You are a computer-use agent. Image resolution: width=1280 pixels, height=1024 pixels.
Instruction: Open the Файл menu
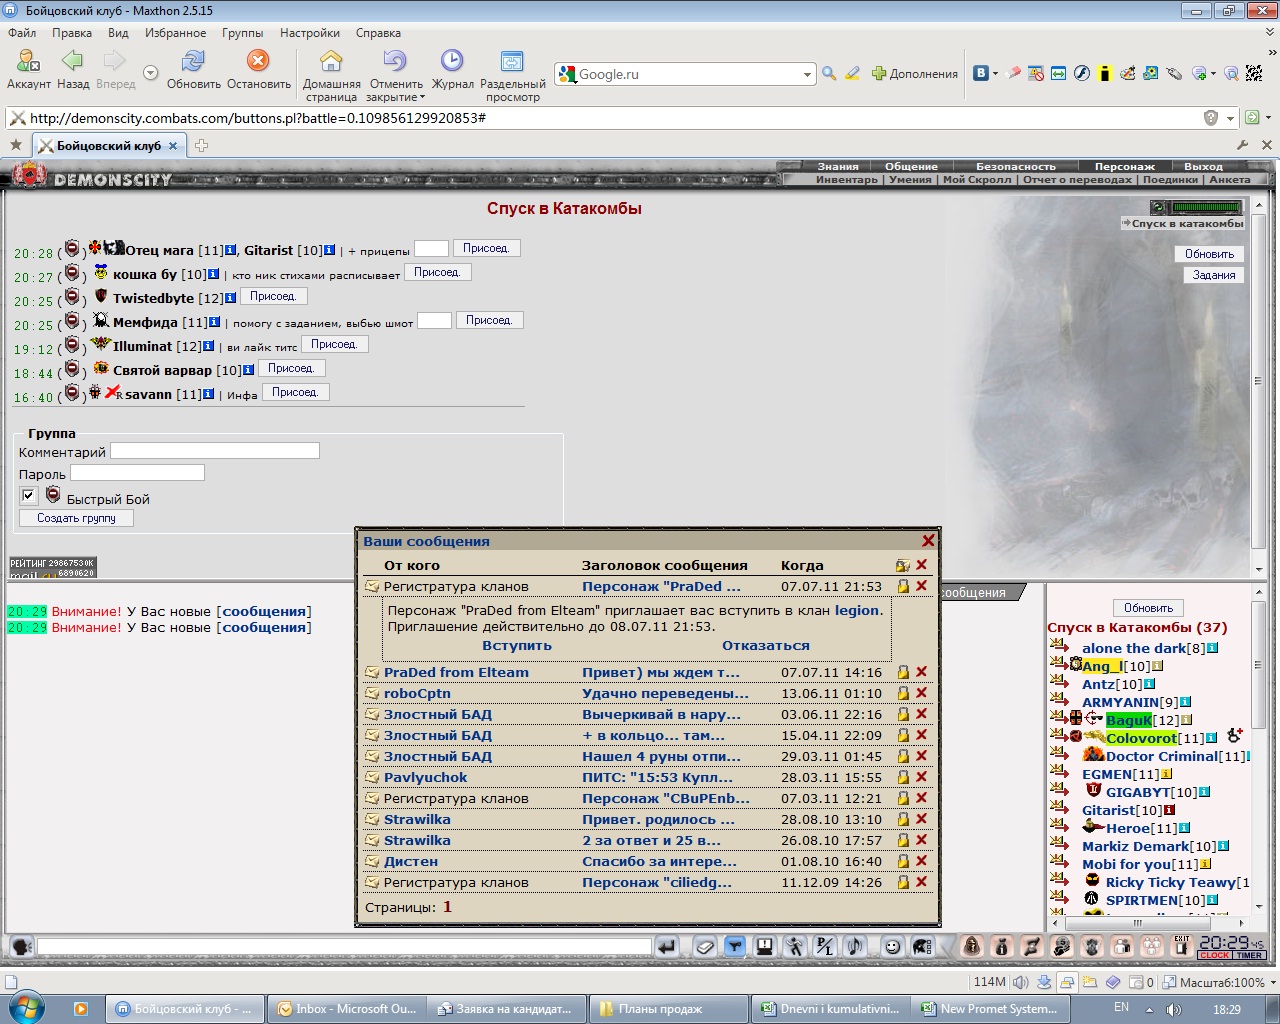click(22, 33)
